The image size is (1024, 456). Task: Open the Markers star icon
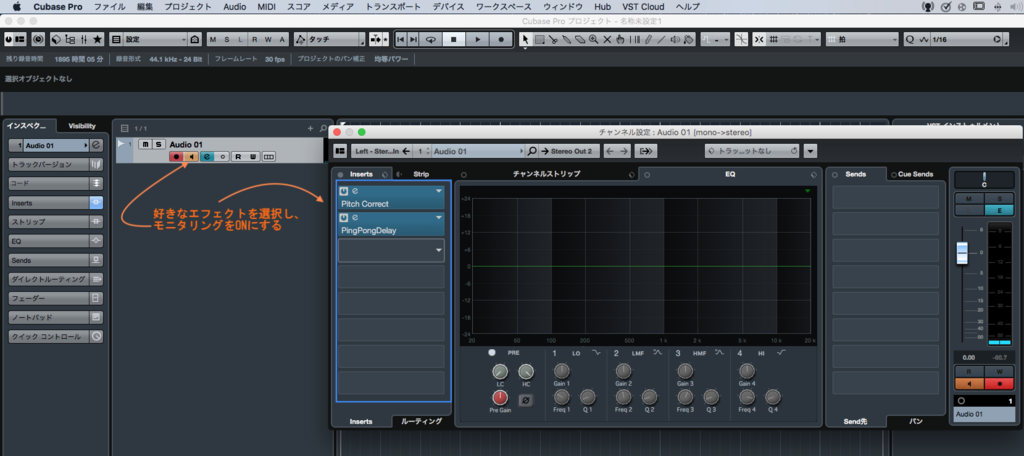pos(97,39)
